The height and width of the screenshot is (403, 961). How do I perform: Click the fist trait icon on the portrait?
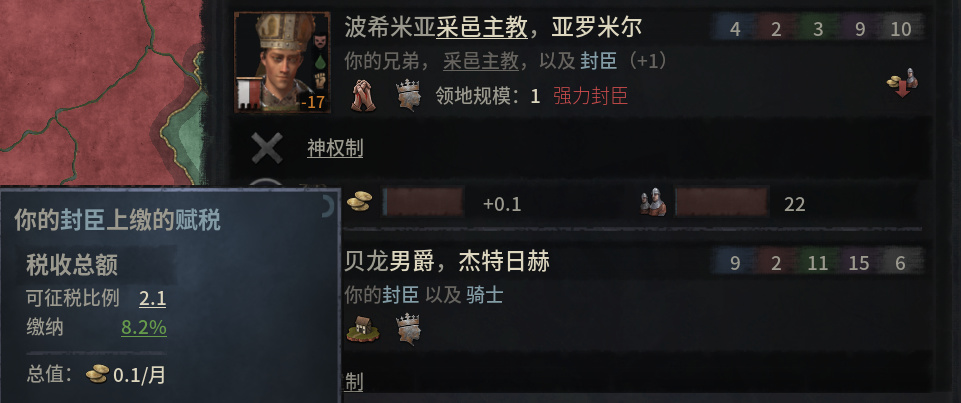[x=320, y=80]
